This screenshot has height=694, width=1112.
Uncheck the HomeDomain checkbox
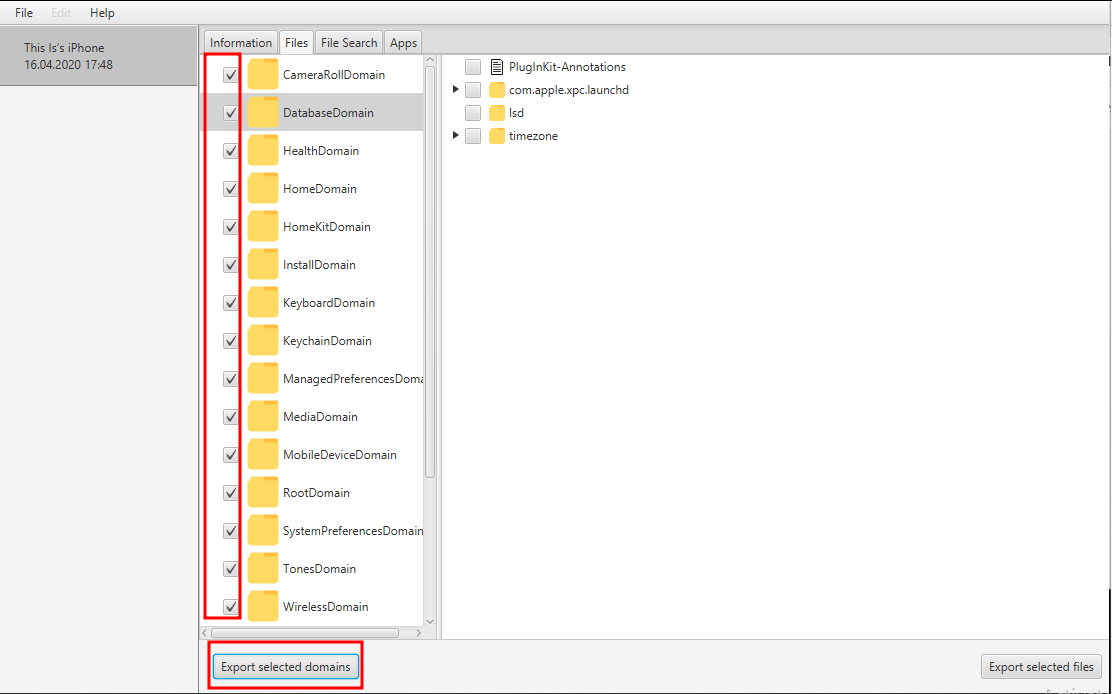[x=230, y=189]
